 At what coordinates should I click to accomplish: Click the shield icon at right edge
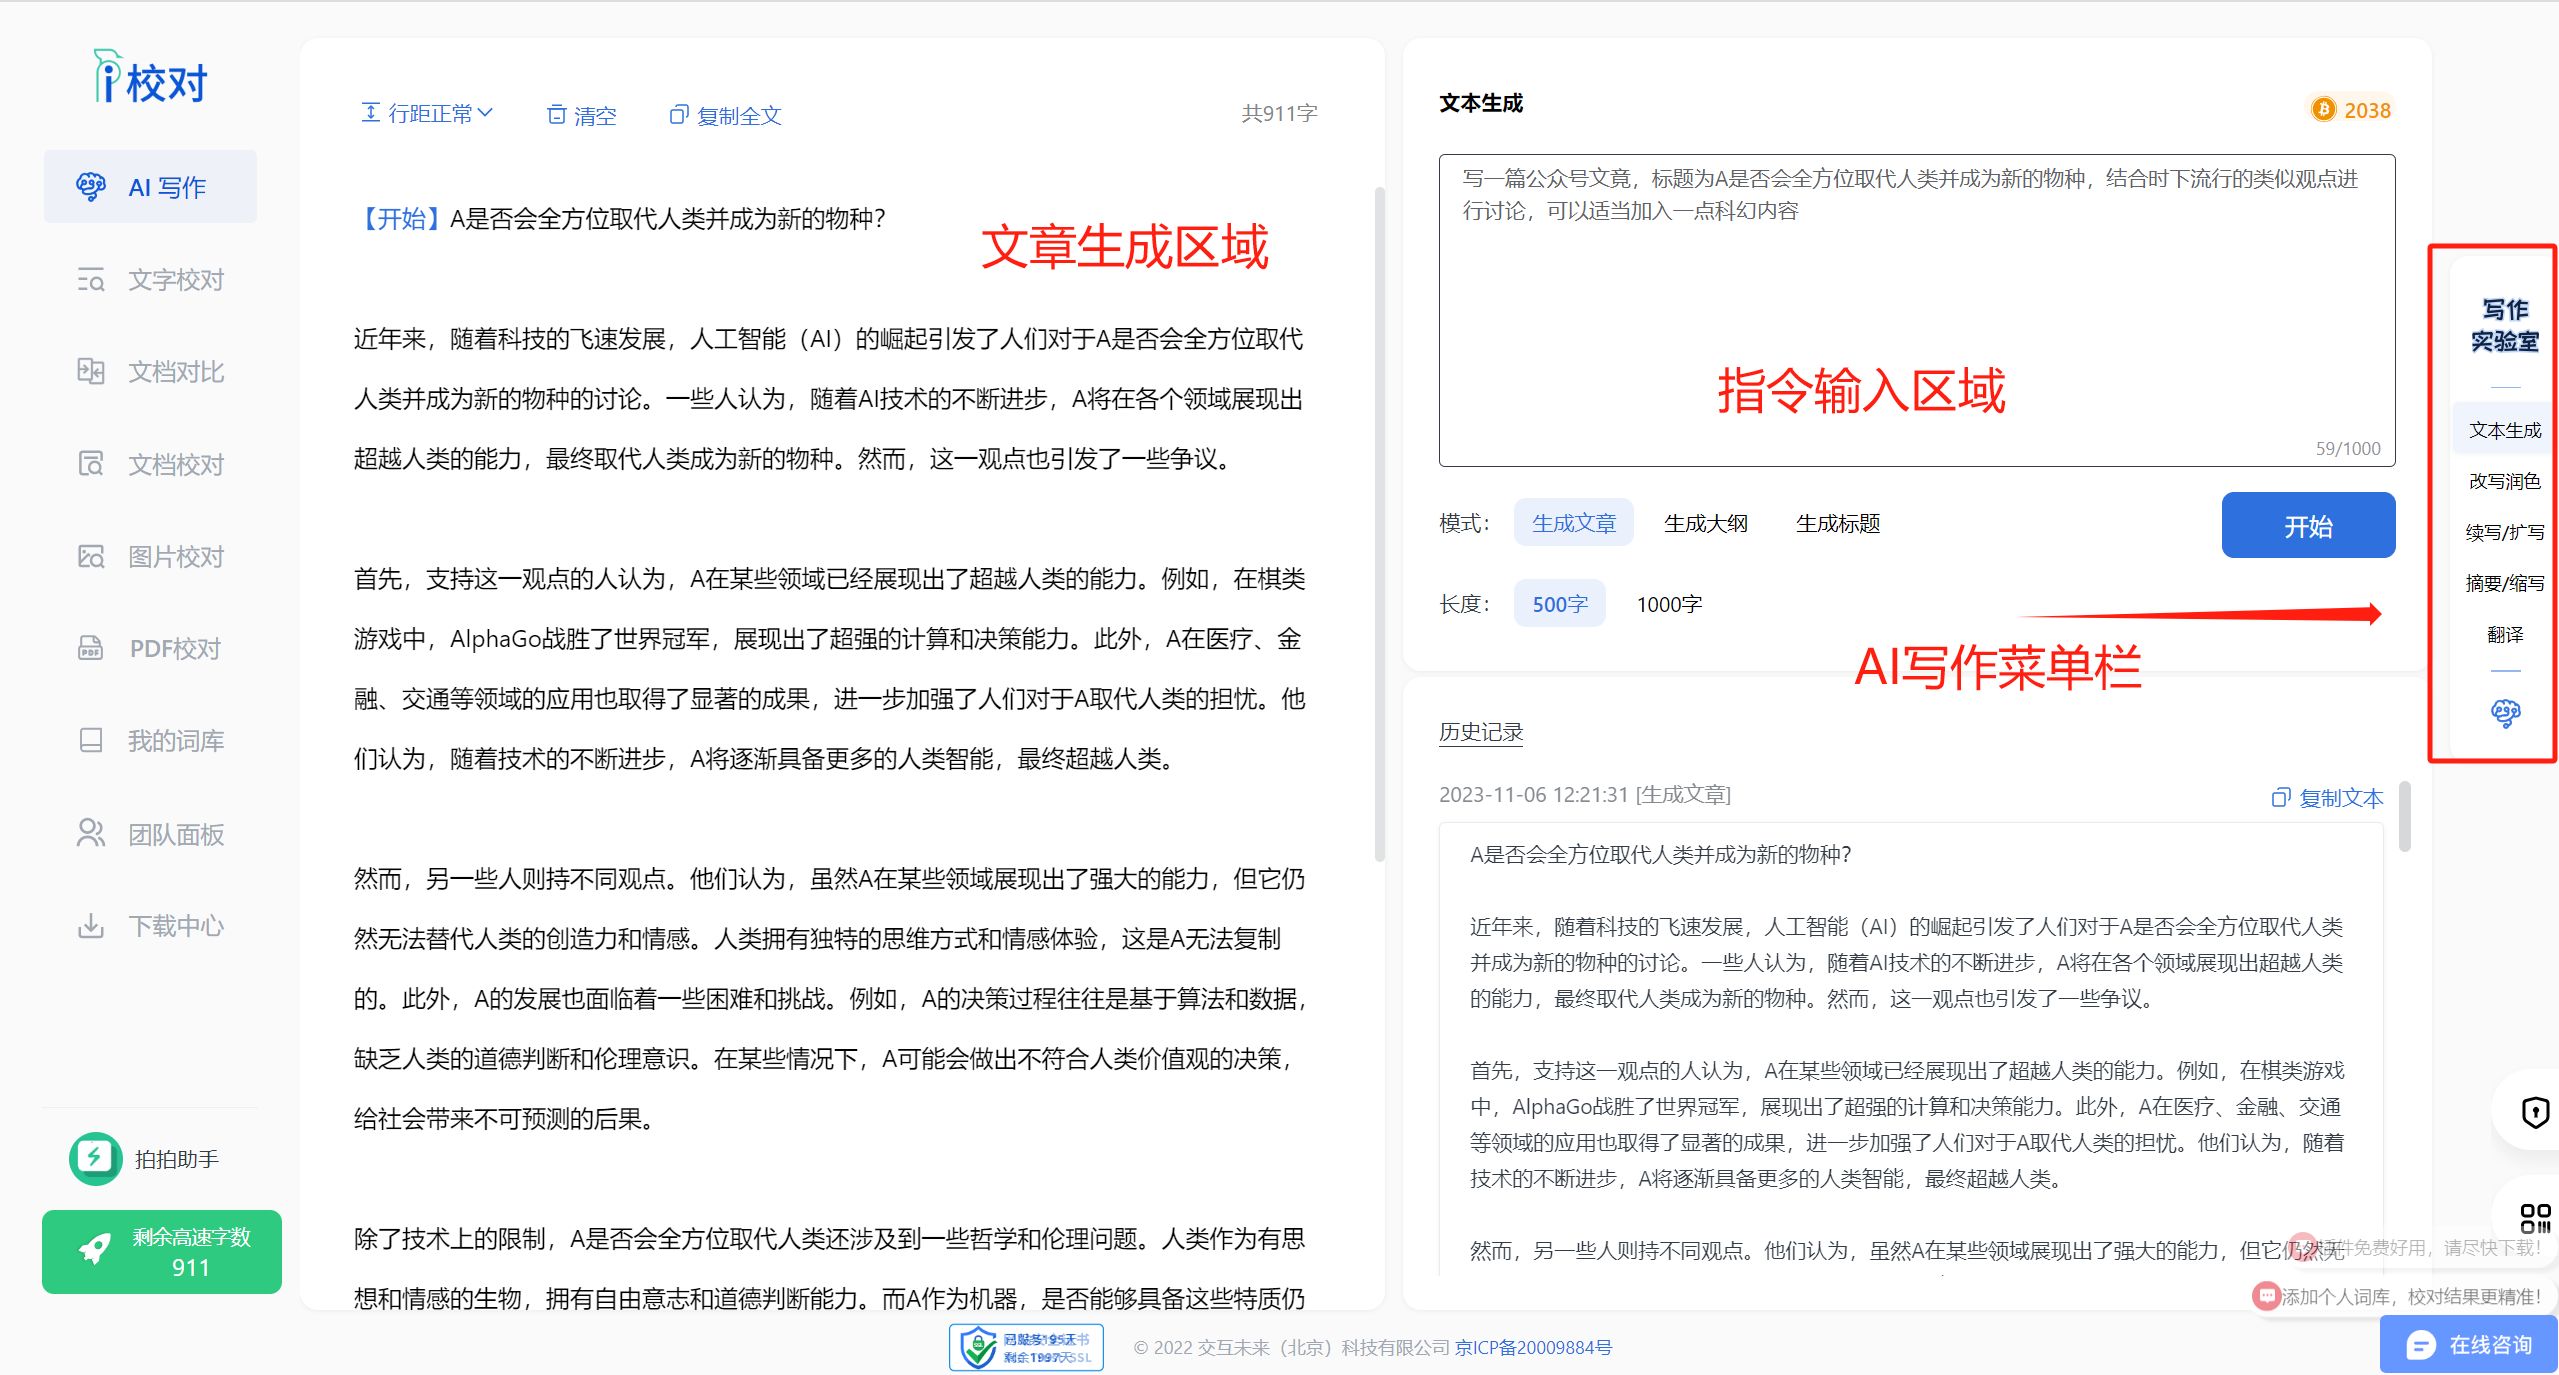[x=2536, y=1112]
